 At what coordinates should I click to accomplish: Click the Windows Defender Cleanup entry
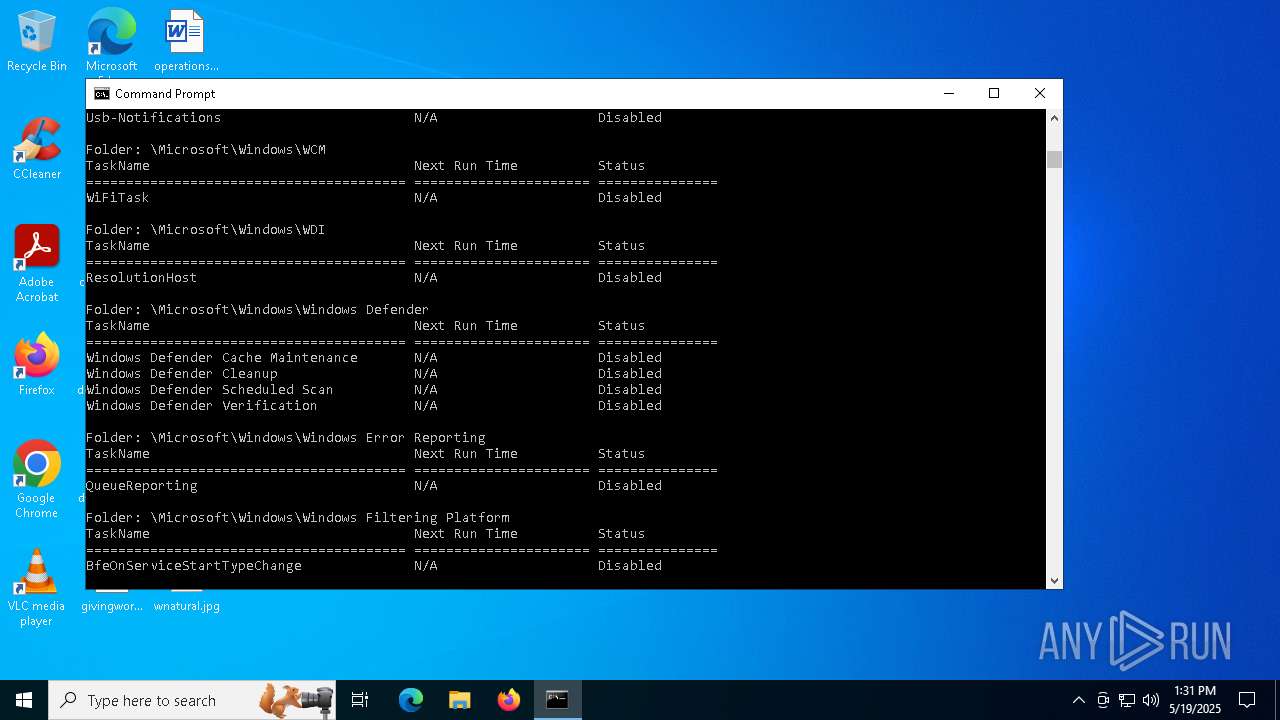181,374
